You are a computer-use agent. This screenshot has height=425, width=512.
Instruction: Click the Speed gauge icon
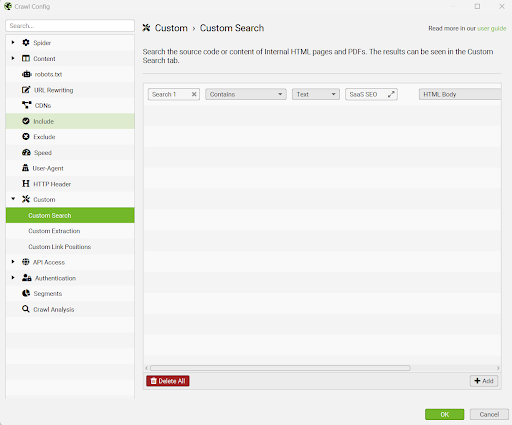tap(26, 152)
